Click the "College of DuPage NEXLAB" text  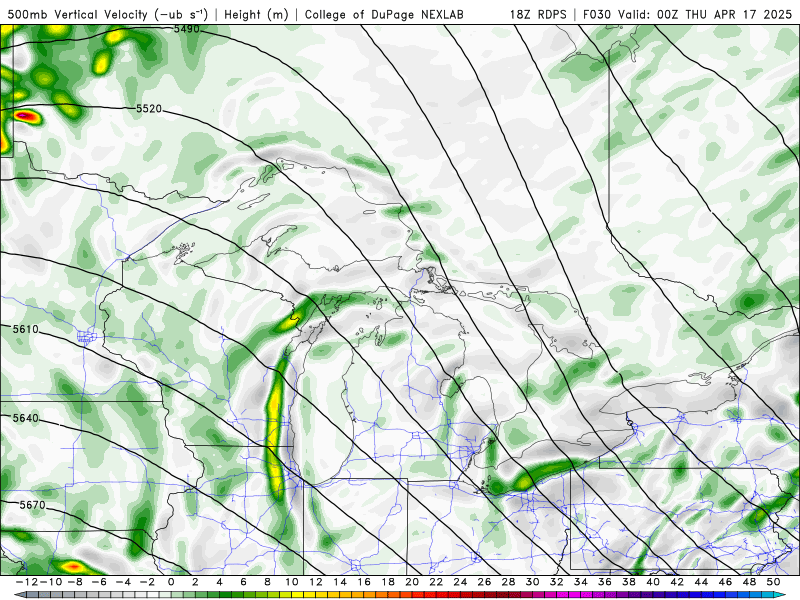384,14
